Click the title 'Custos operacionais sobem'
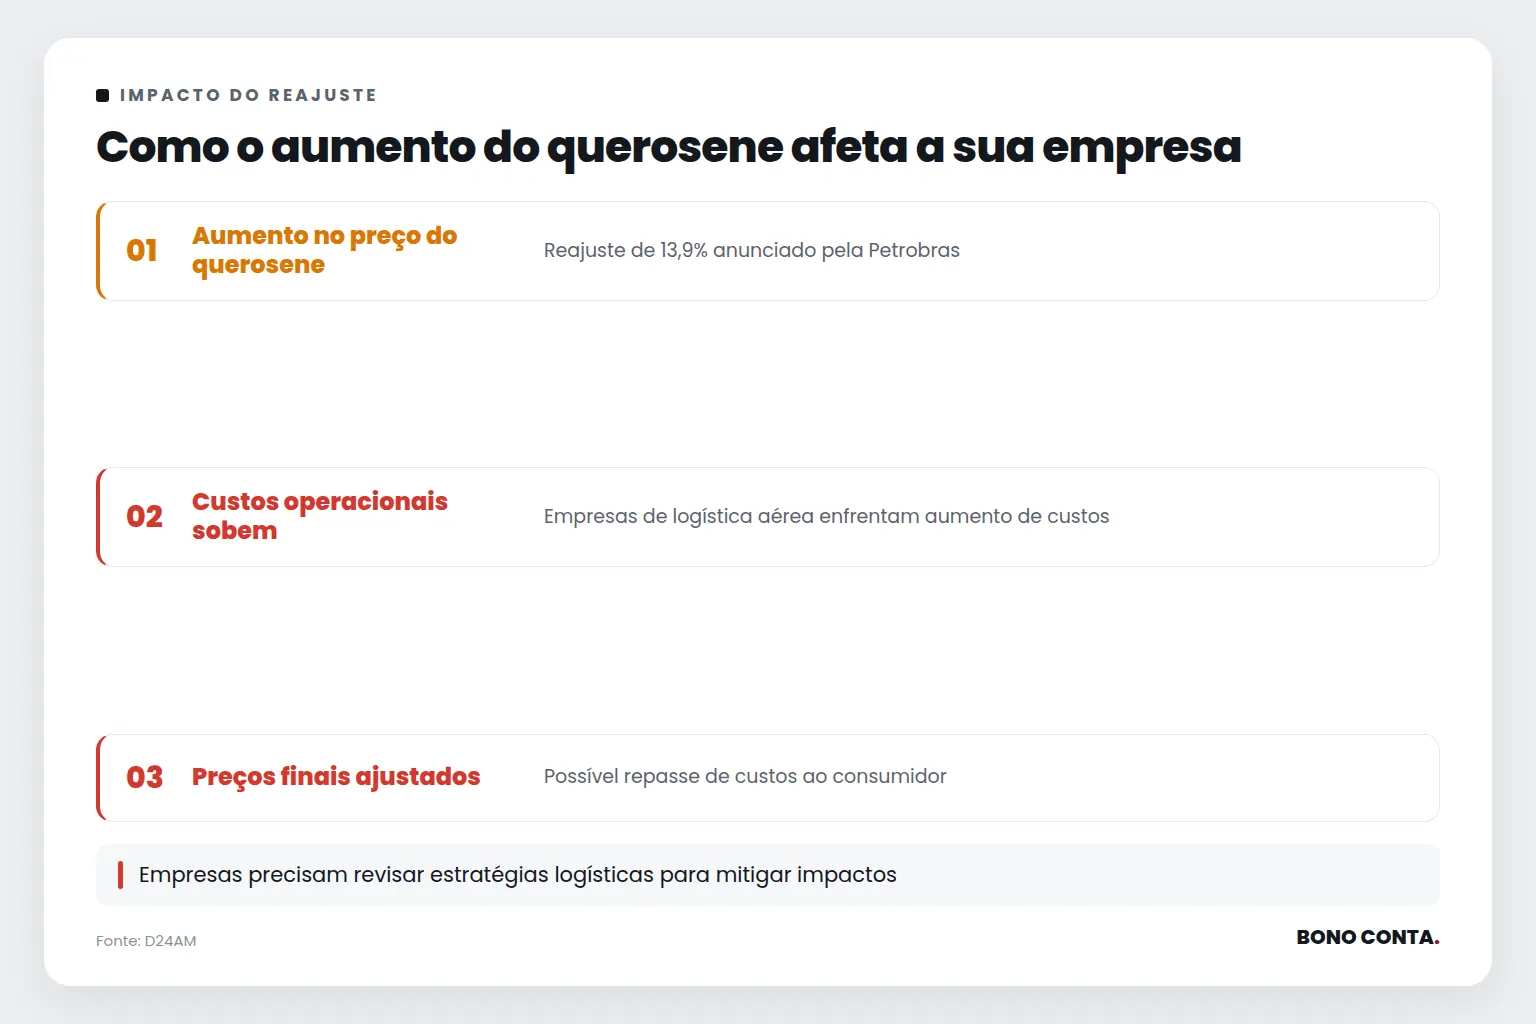This screenshot has height=1024, width=1536. point(320,516)
